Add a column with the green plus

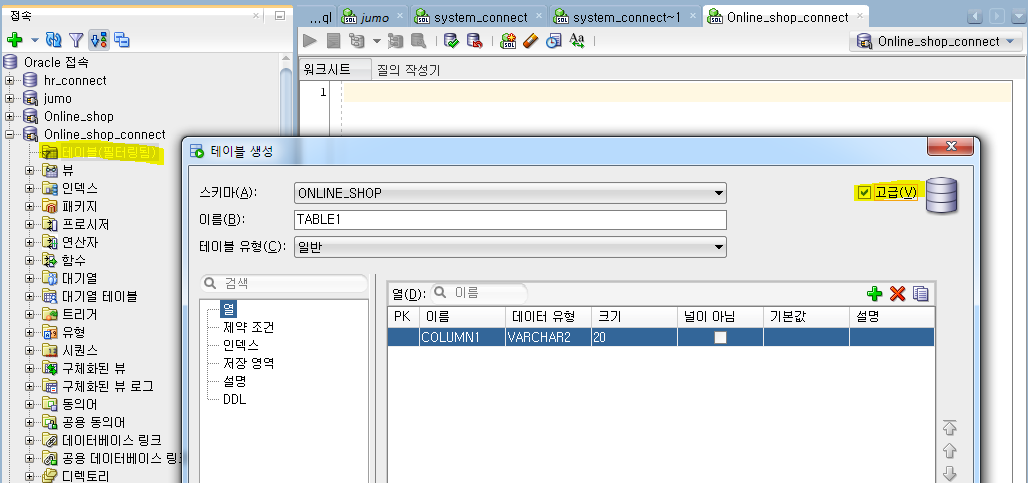[875, 293]
